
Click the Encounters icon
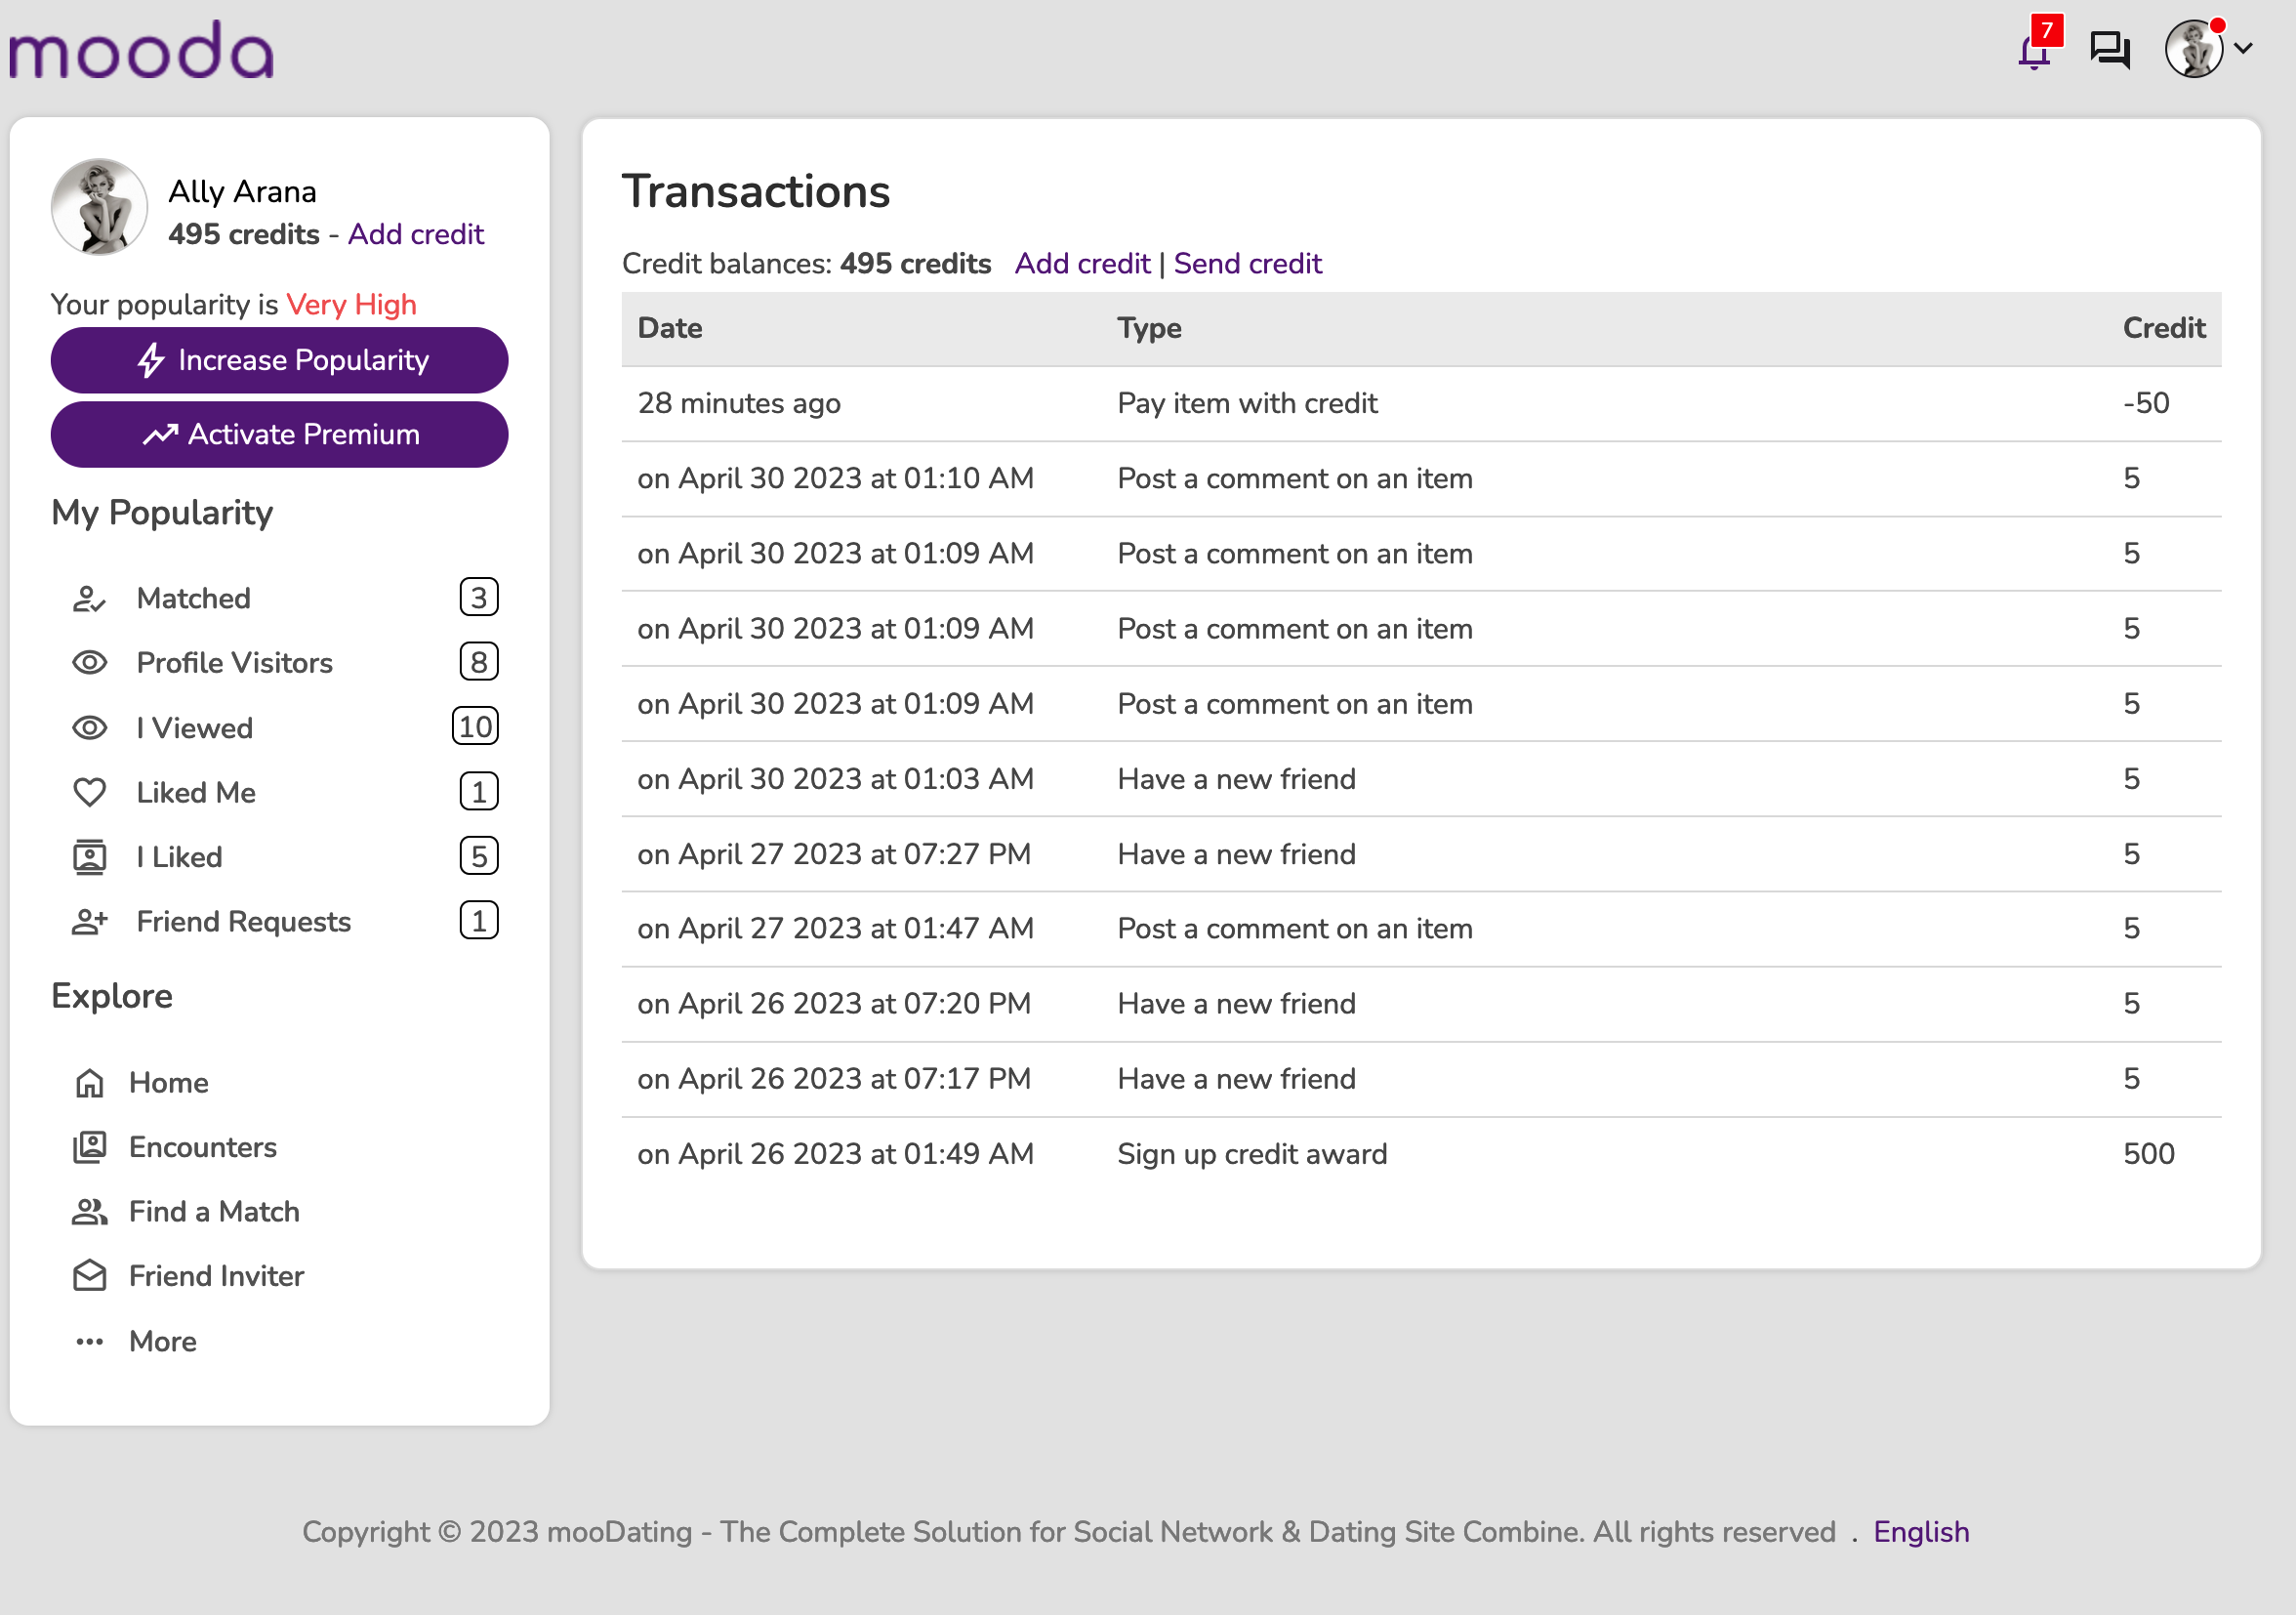point(89,1147)
